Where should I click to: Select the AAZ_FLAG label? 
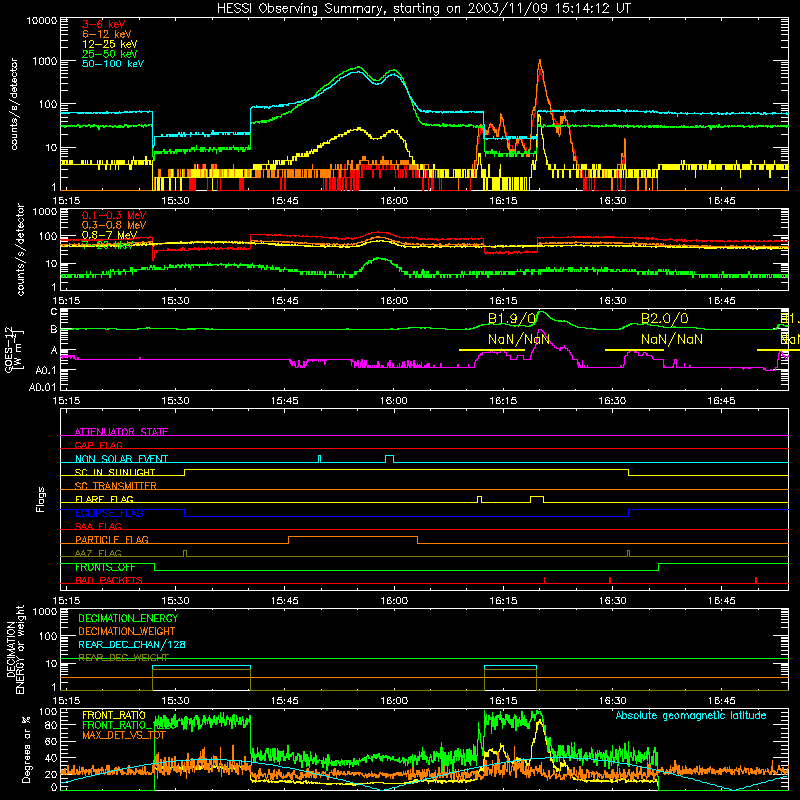tap(98, 553)
